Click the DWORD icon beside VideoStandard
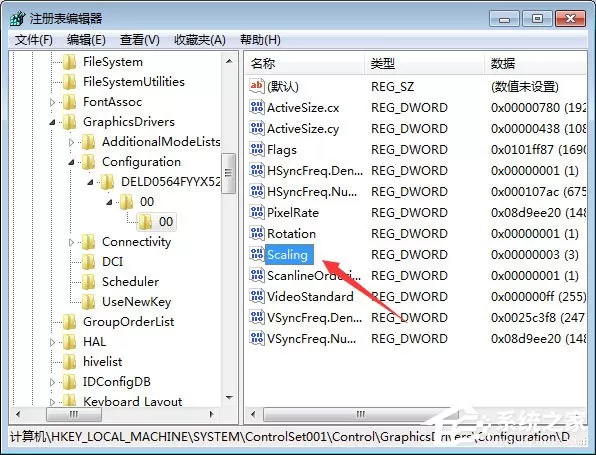 click(257, 296)
